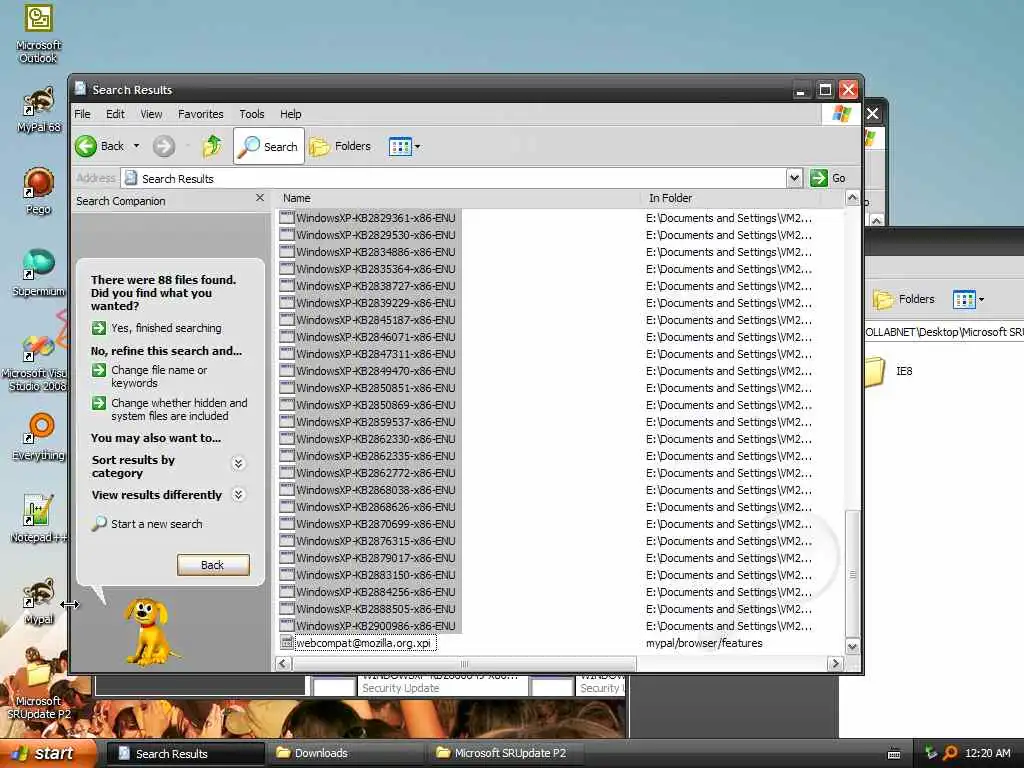Click orange magnifier tray icon
The width and height of the screenshot is (1024, 768).
(x=950, y=753)
